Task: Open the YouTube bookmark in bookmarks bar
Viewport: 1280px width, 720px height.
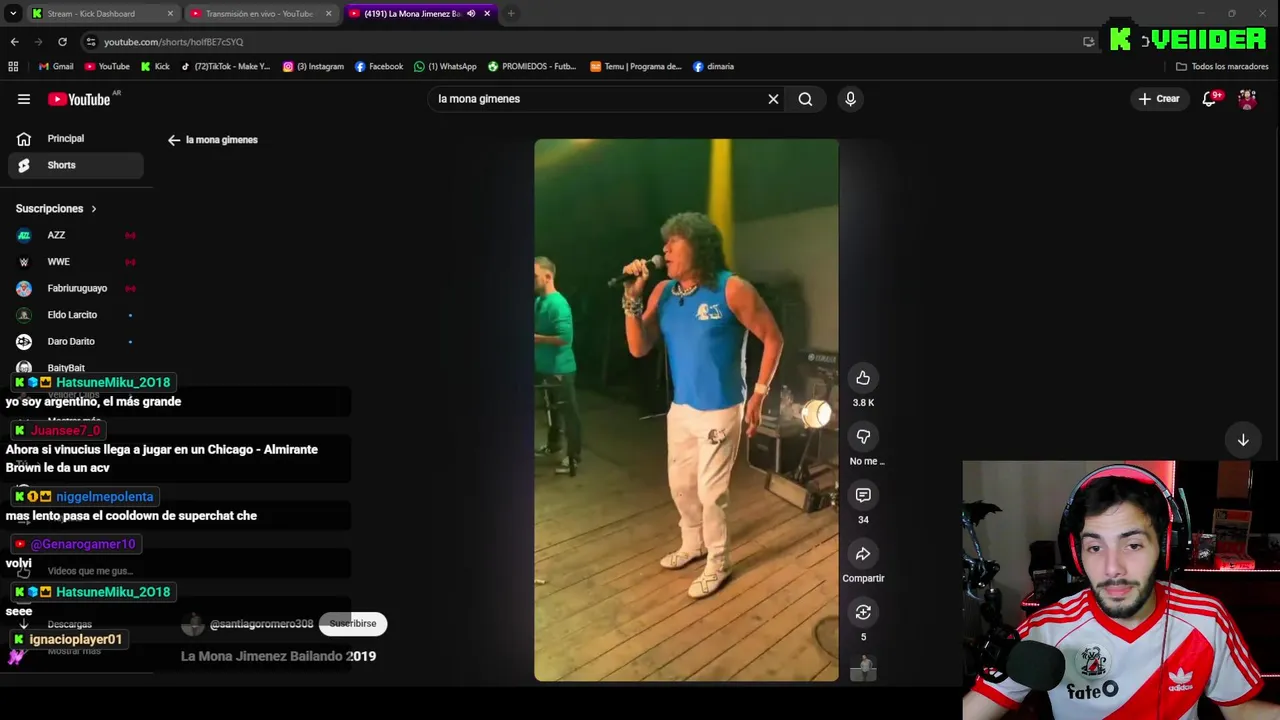Action: coord(107,67)
